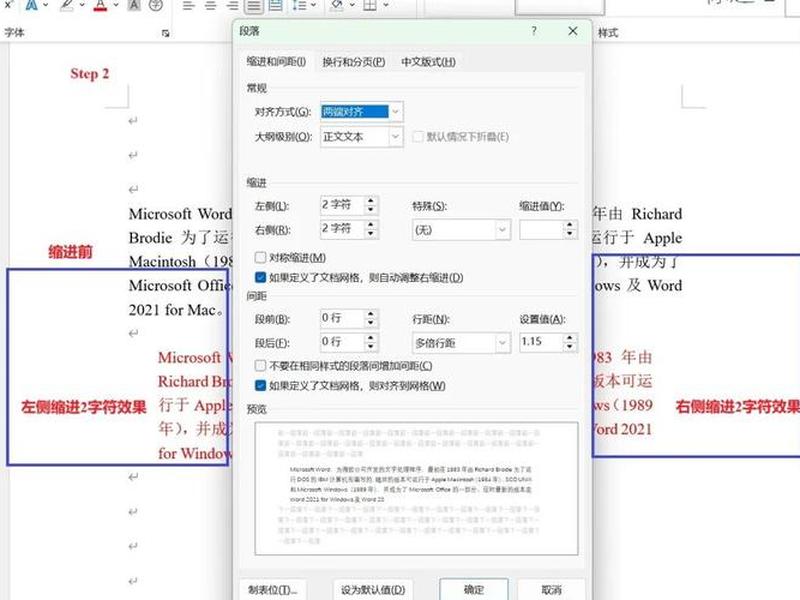This screenshot has width=800, height=600.
Task: Open the paragraph shading paint bucket
Action: (x=337, y=5)
